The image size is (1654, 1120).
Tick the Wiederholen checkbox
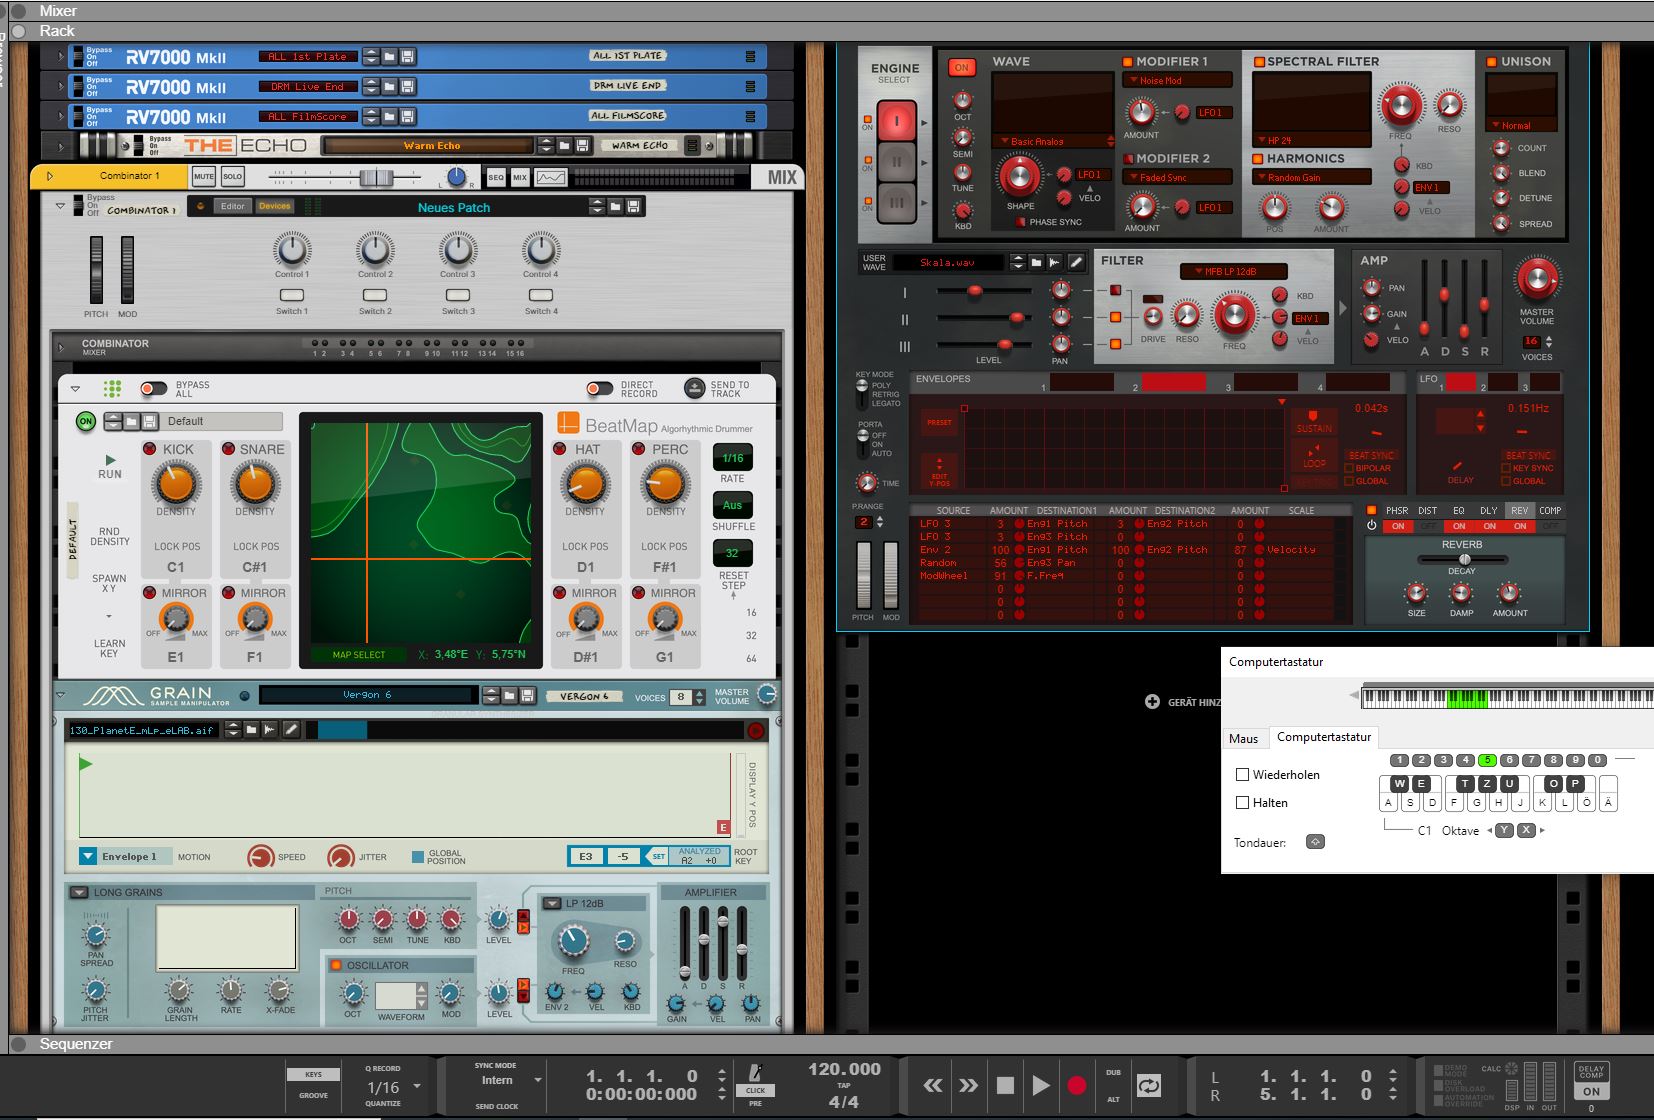(1242, 774)
